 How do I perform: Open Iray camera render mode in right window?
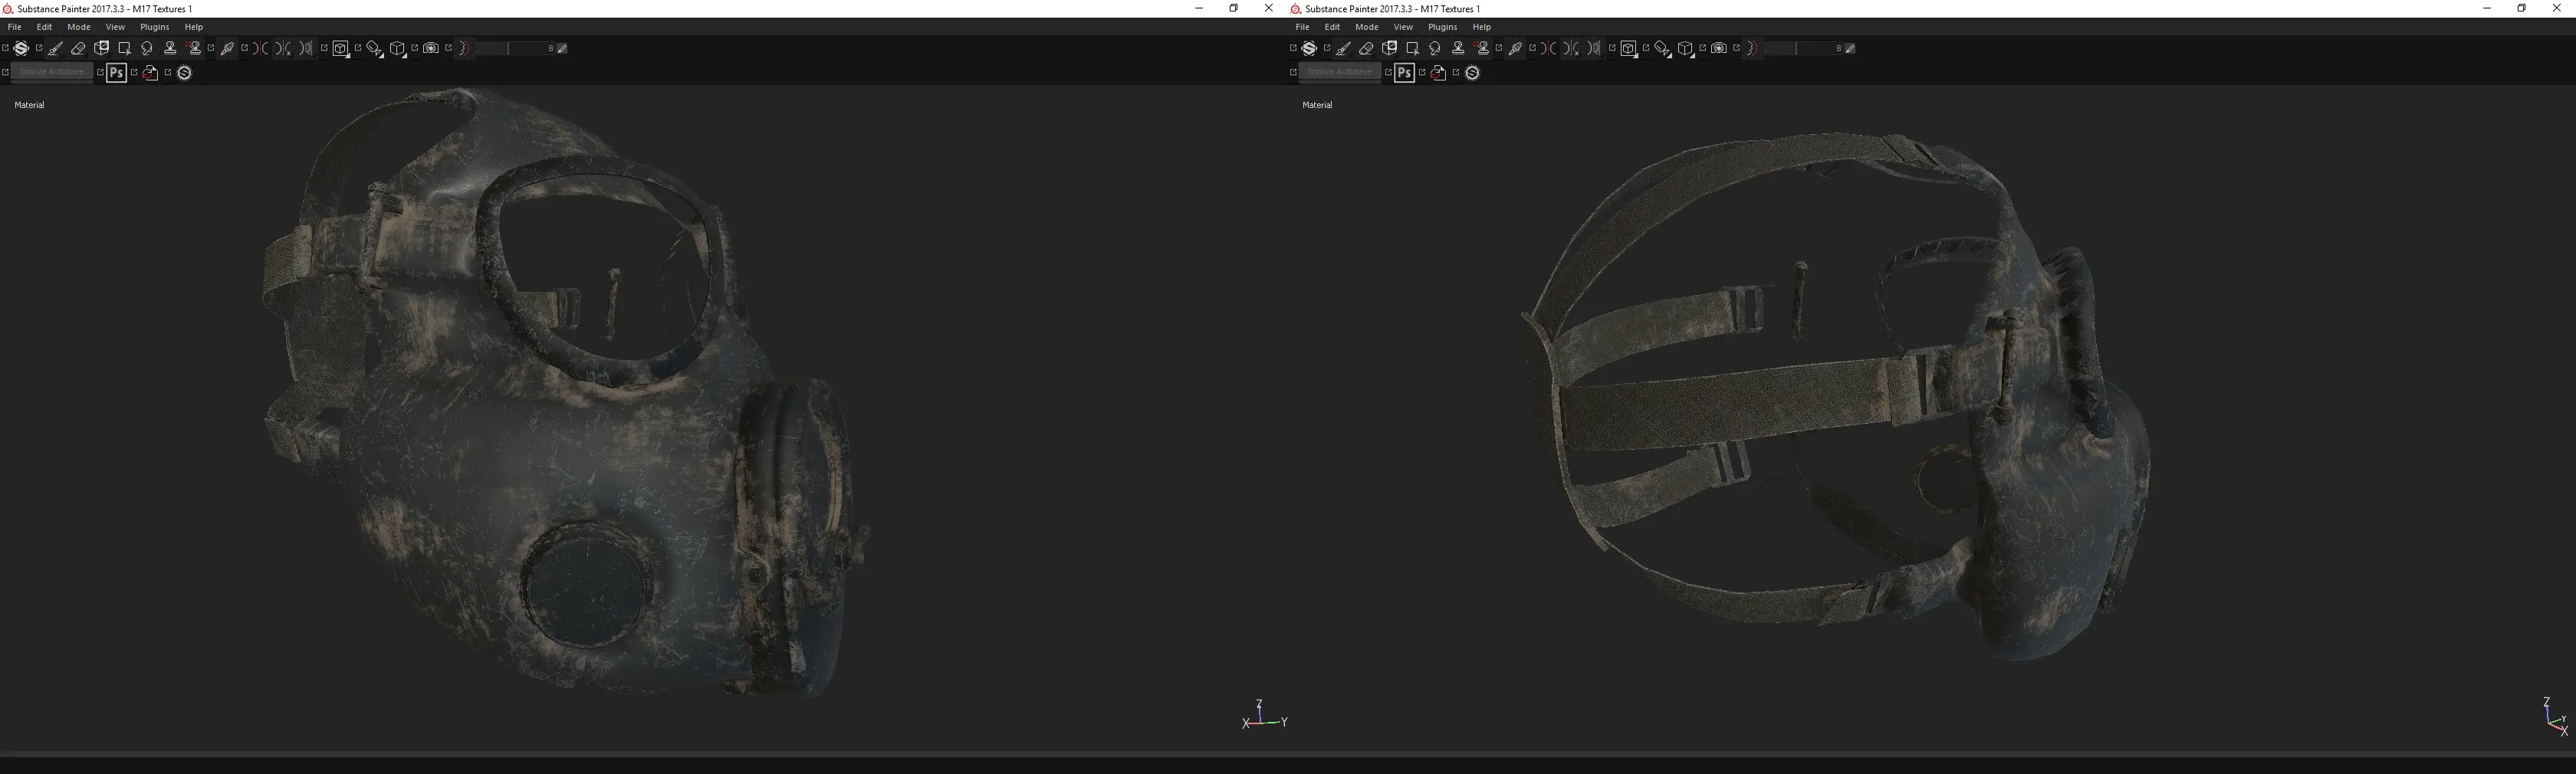tap(1719, 48)
